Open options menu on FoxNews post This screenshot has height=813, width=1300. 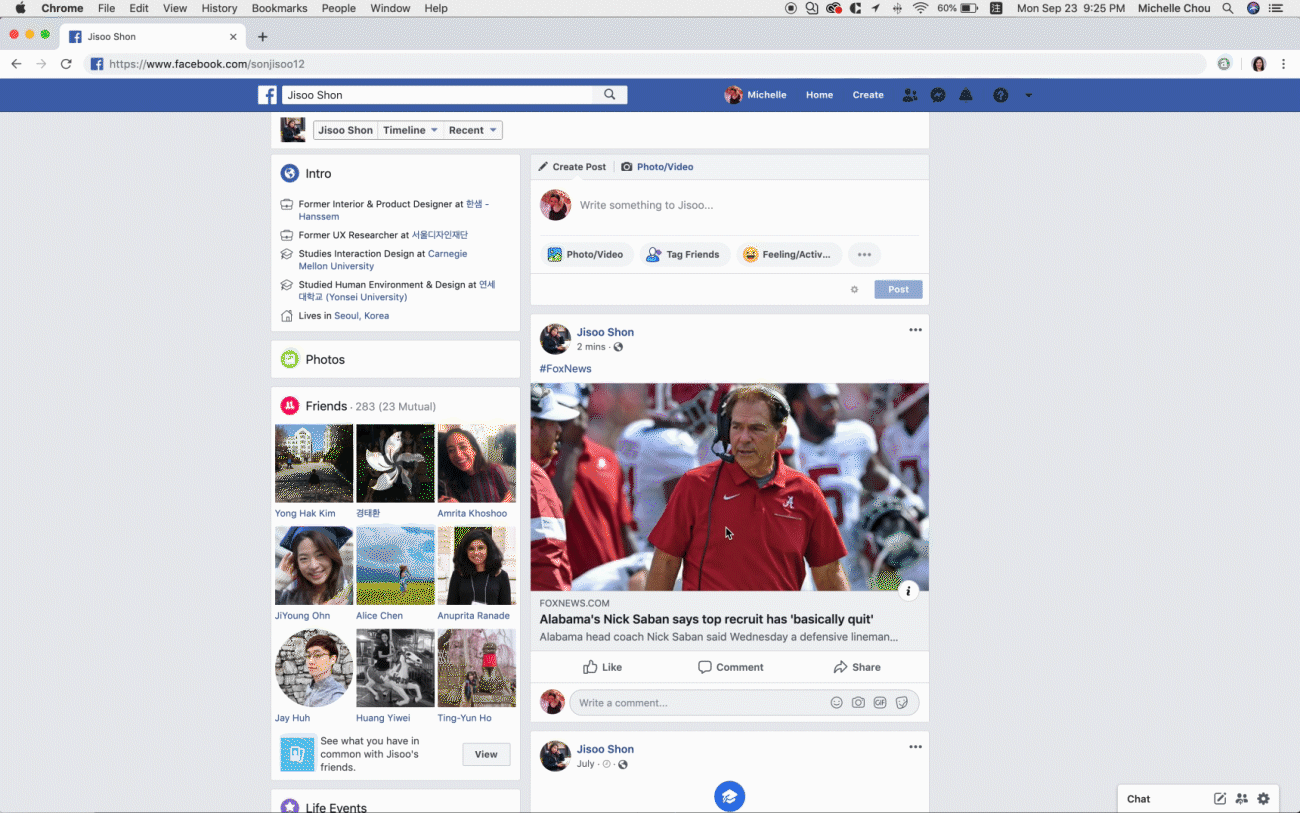[x=915, y=330]
